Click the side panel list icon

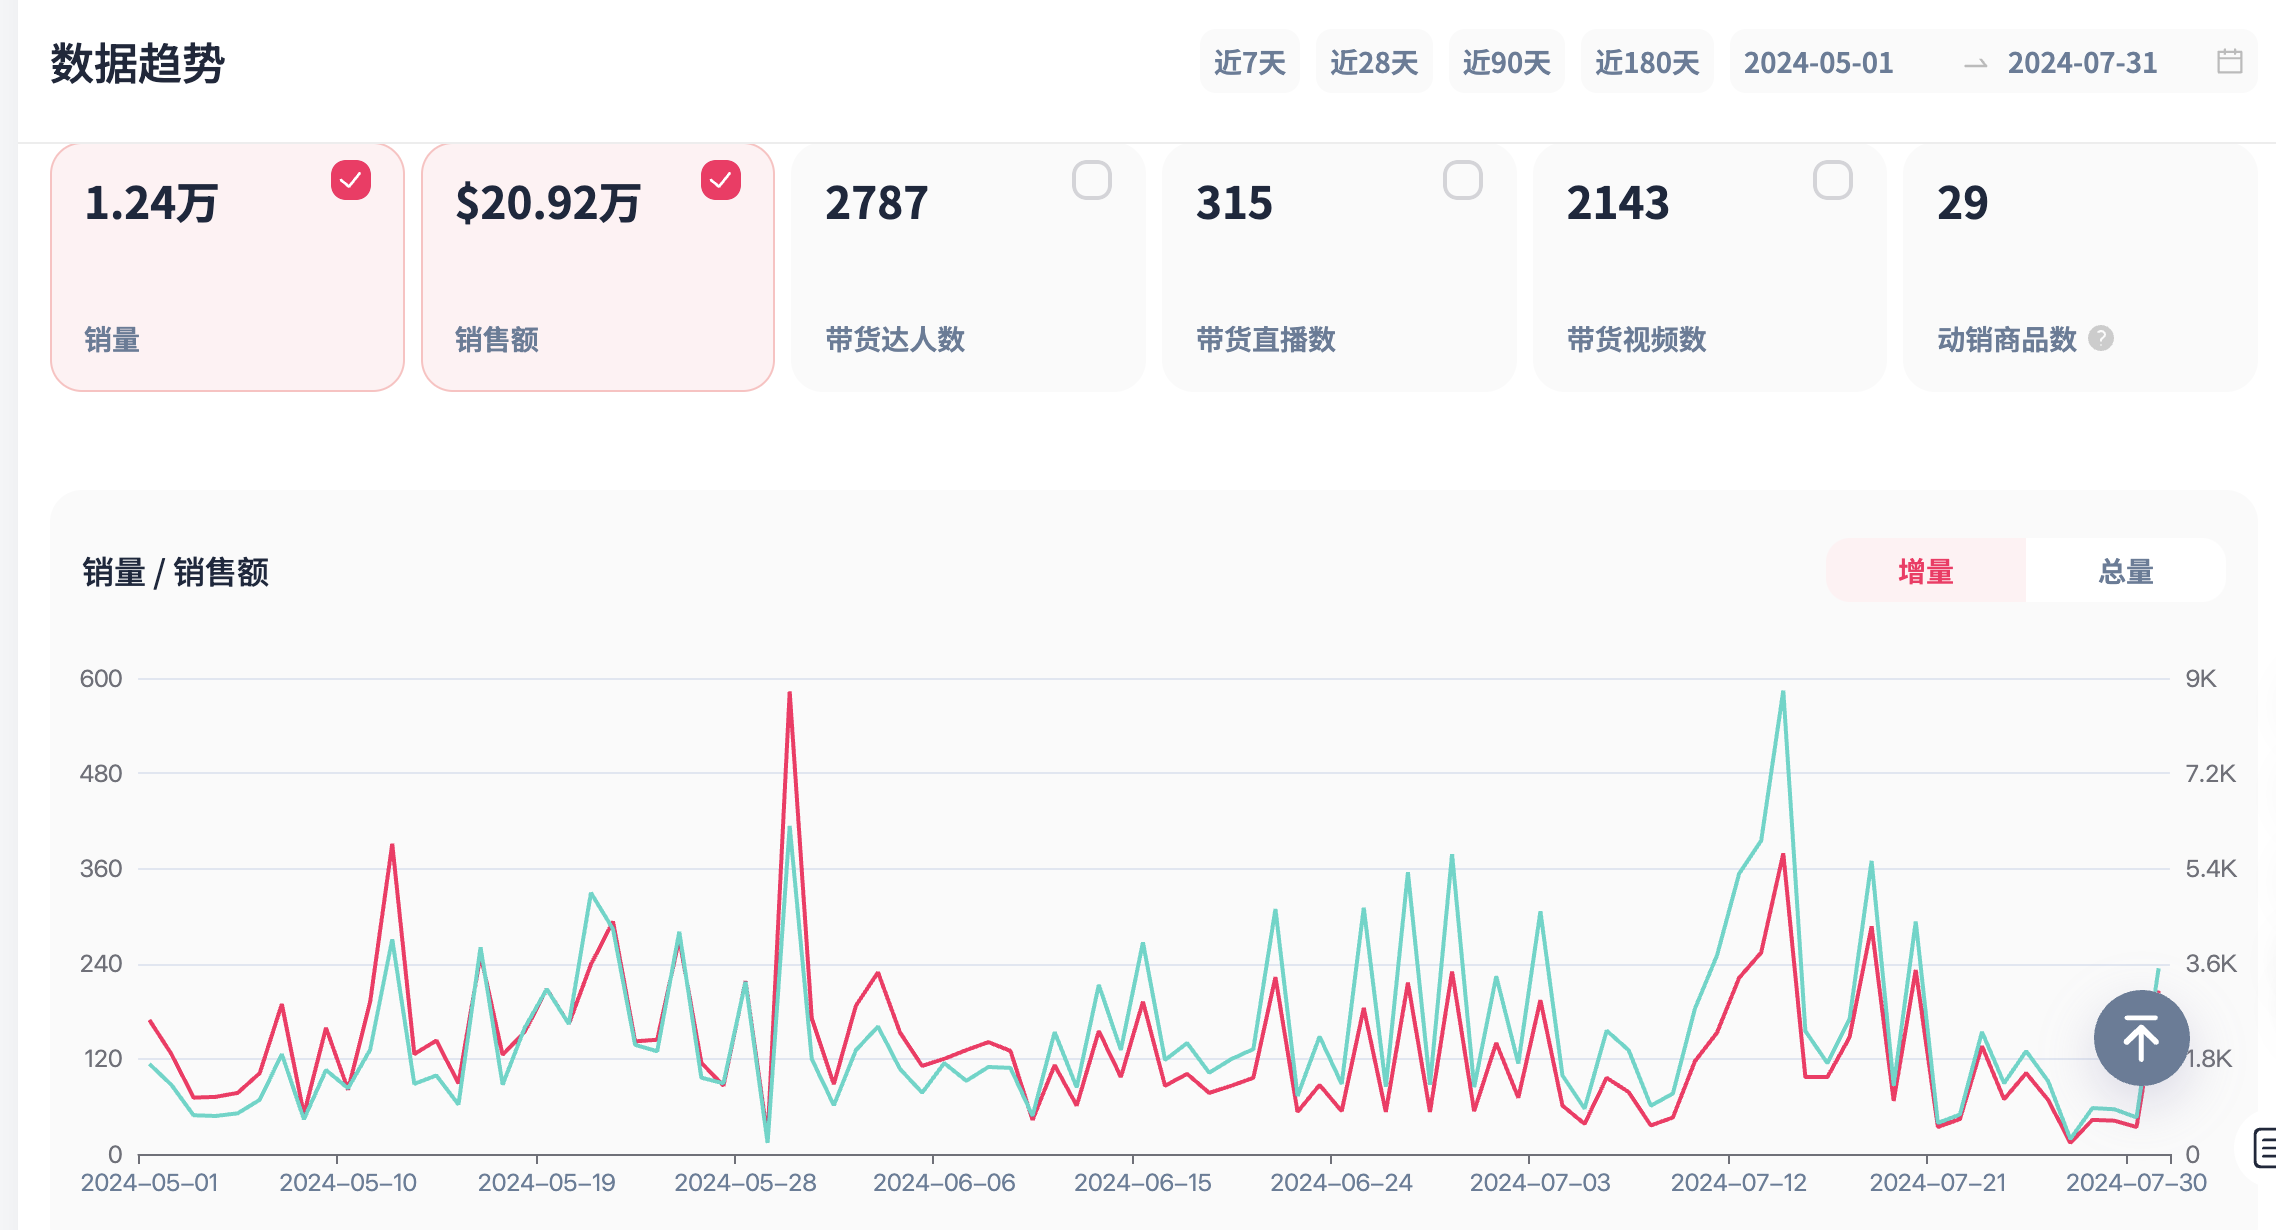pyautogui.click(x=2265, y=1147)
